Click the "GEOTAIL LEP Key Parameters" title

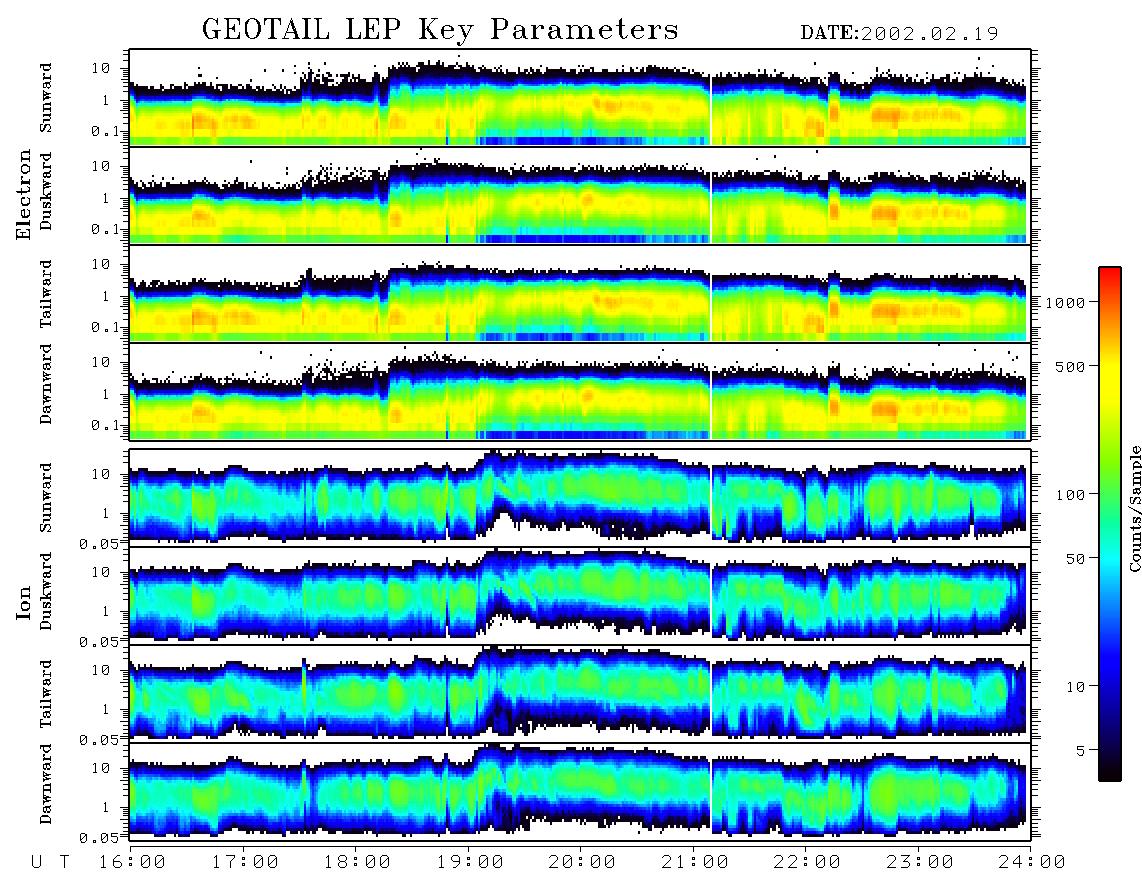440,31
